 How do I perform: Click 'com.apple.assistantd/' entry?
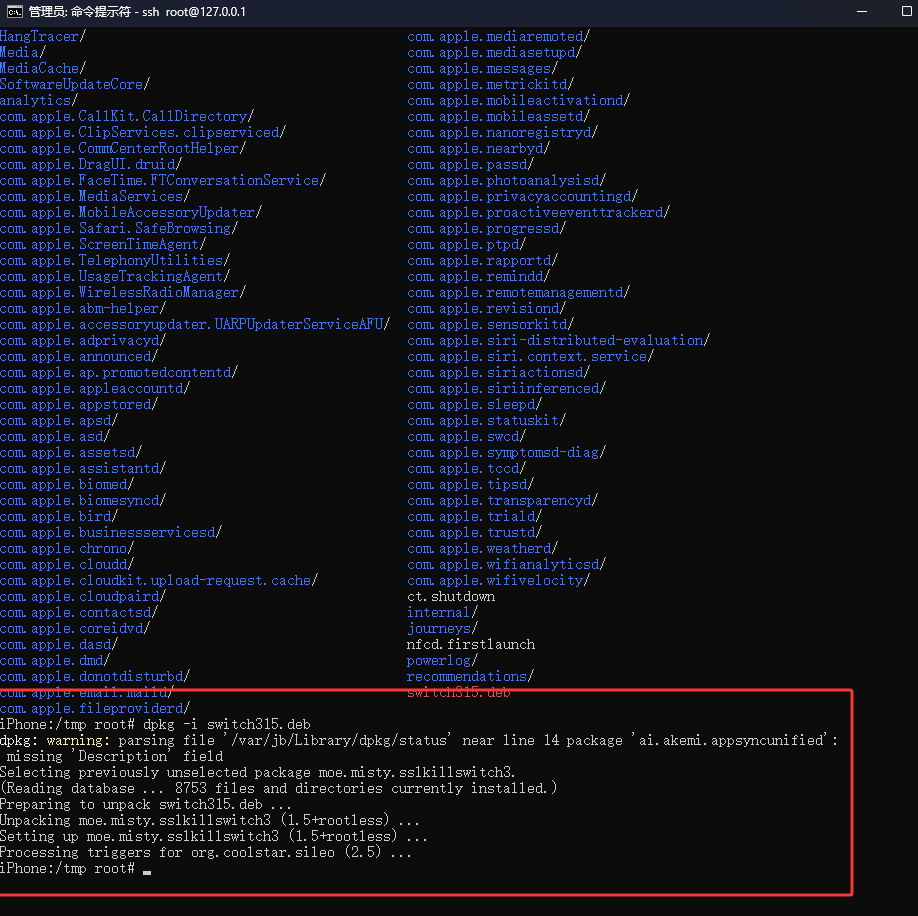83,468
